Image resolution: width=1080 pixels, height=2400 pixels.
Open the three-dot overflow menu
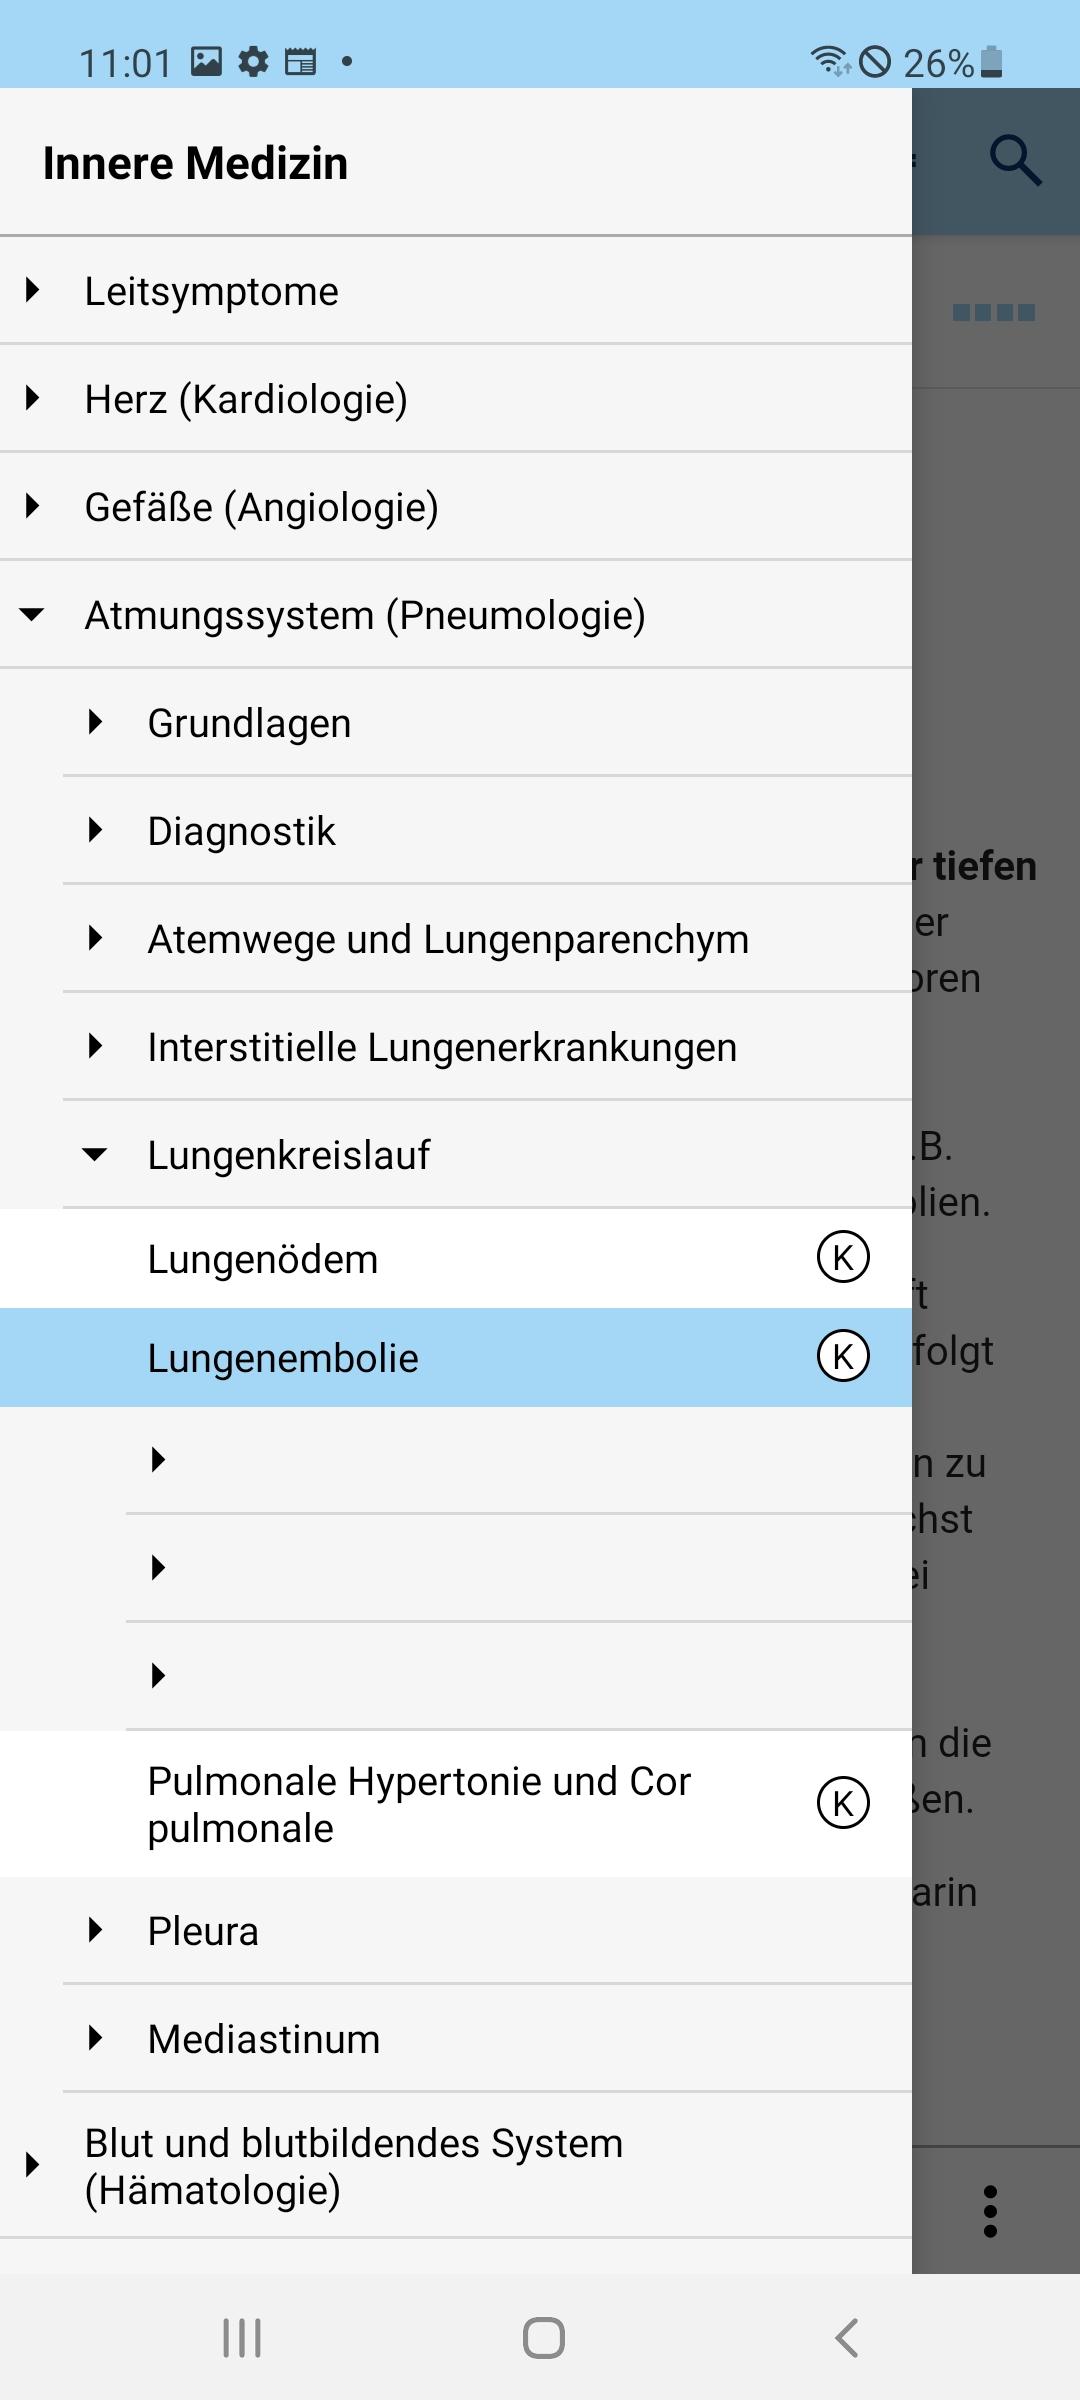[x=990, y=2211]
